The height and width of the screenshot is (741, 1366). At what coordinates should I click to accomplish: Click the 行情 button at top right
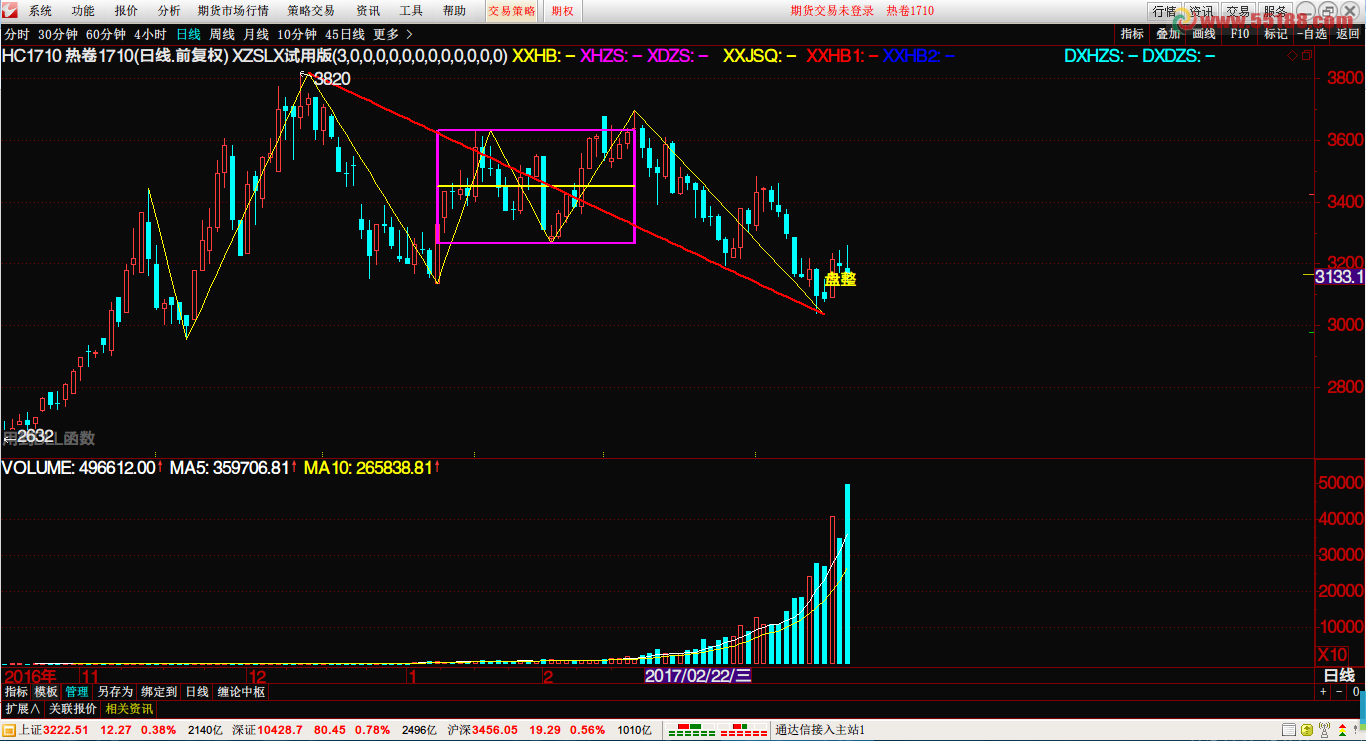[1164, 11]
